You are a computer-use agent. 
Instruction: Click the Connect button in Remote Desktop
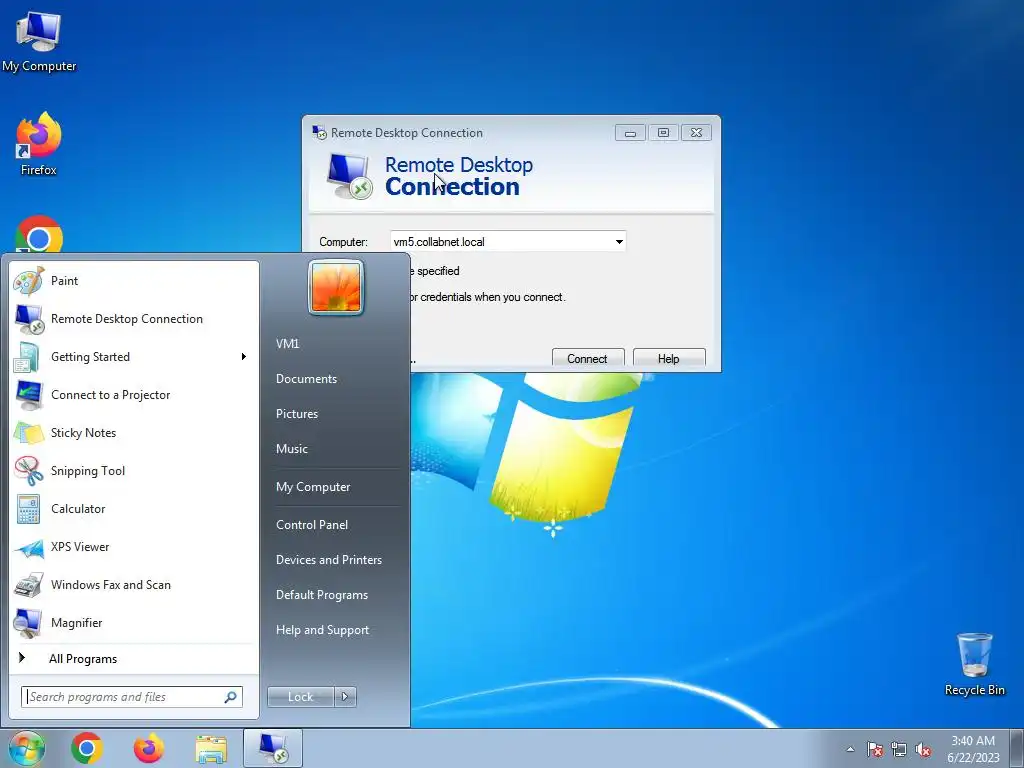588,358
